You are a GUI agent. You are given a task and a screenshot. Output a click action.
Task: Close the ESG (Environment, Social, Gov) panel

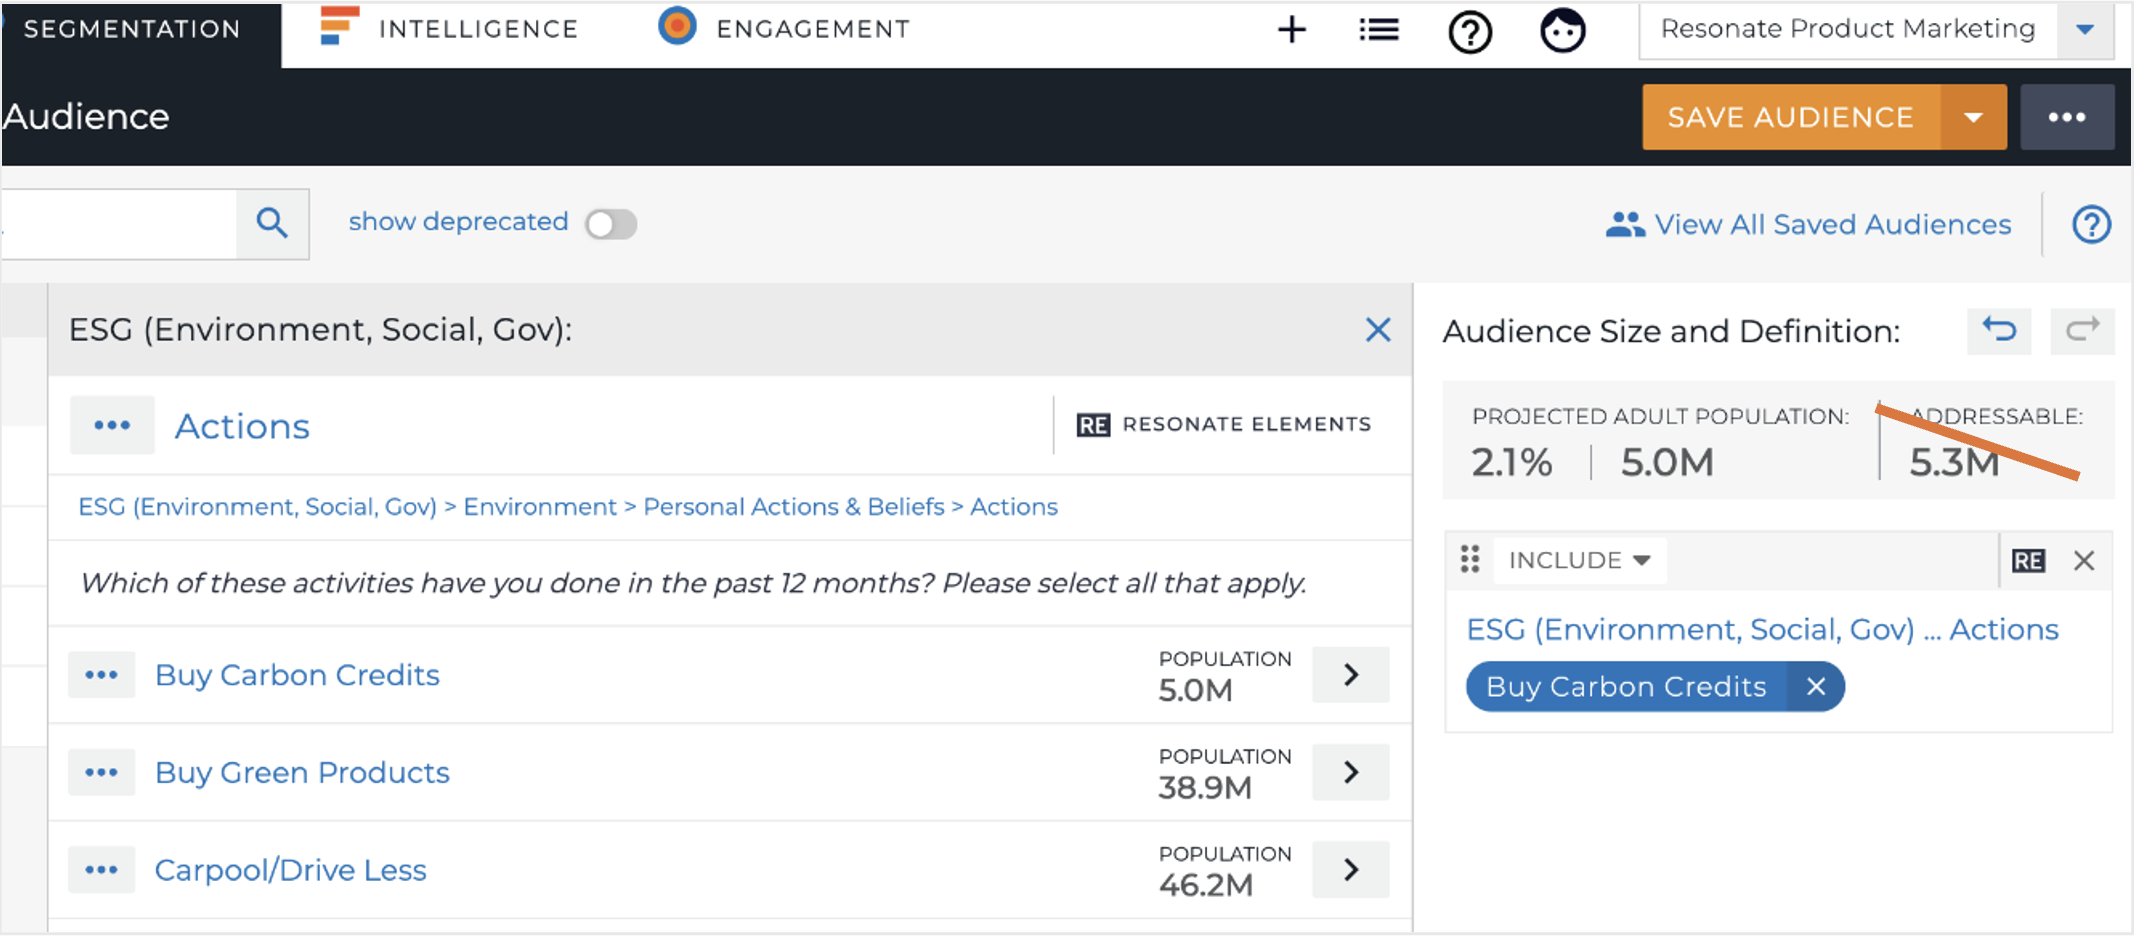click(x=1378, y=330)
